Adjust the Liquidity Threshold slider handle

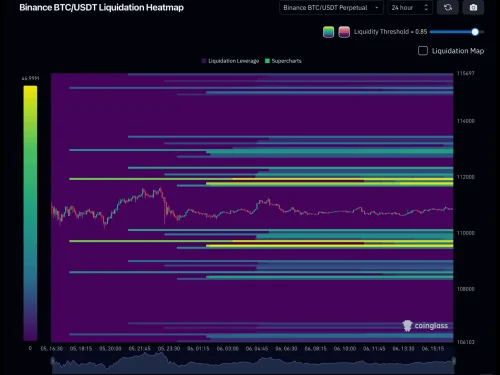pyautogui.click(x=475, y=32)
